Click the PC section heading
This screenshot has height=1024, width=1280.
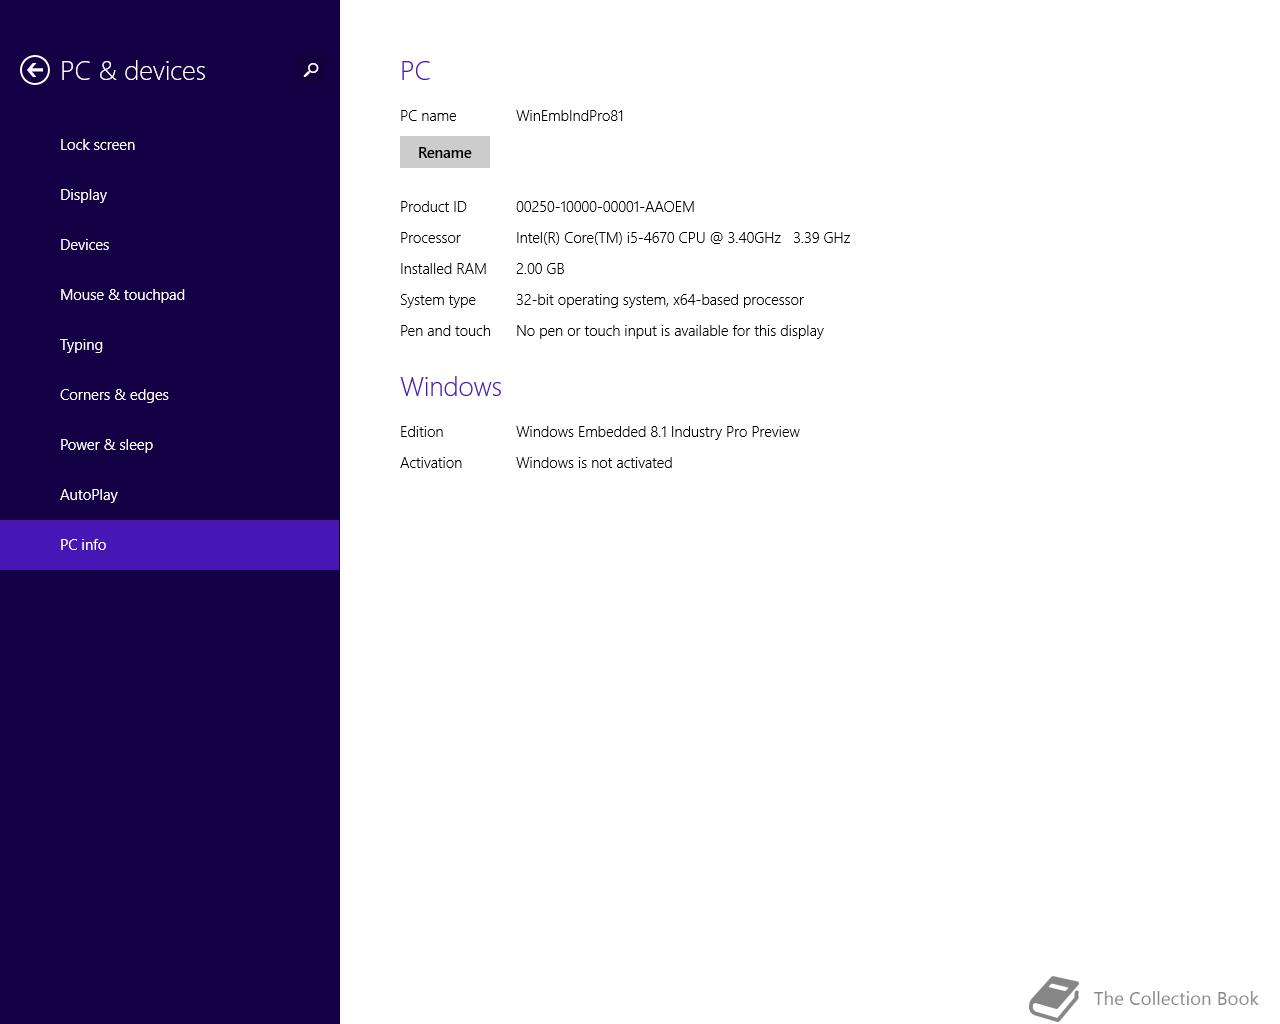pos(415,71)
